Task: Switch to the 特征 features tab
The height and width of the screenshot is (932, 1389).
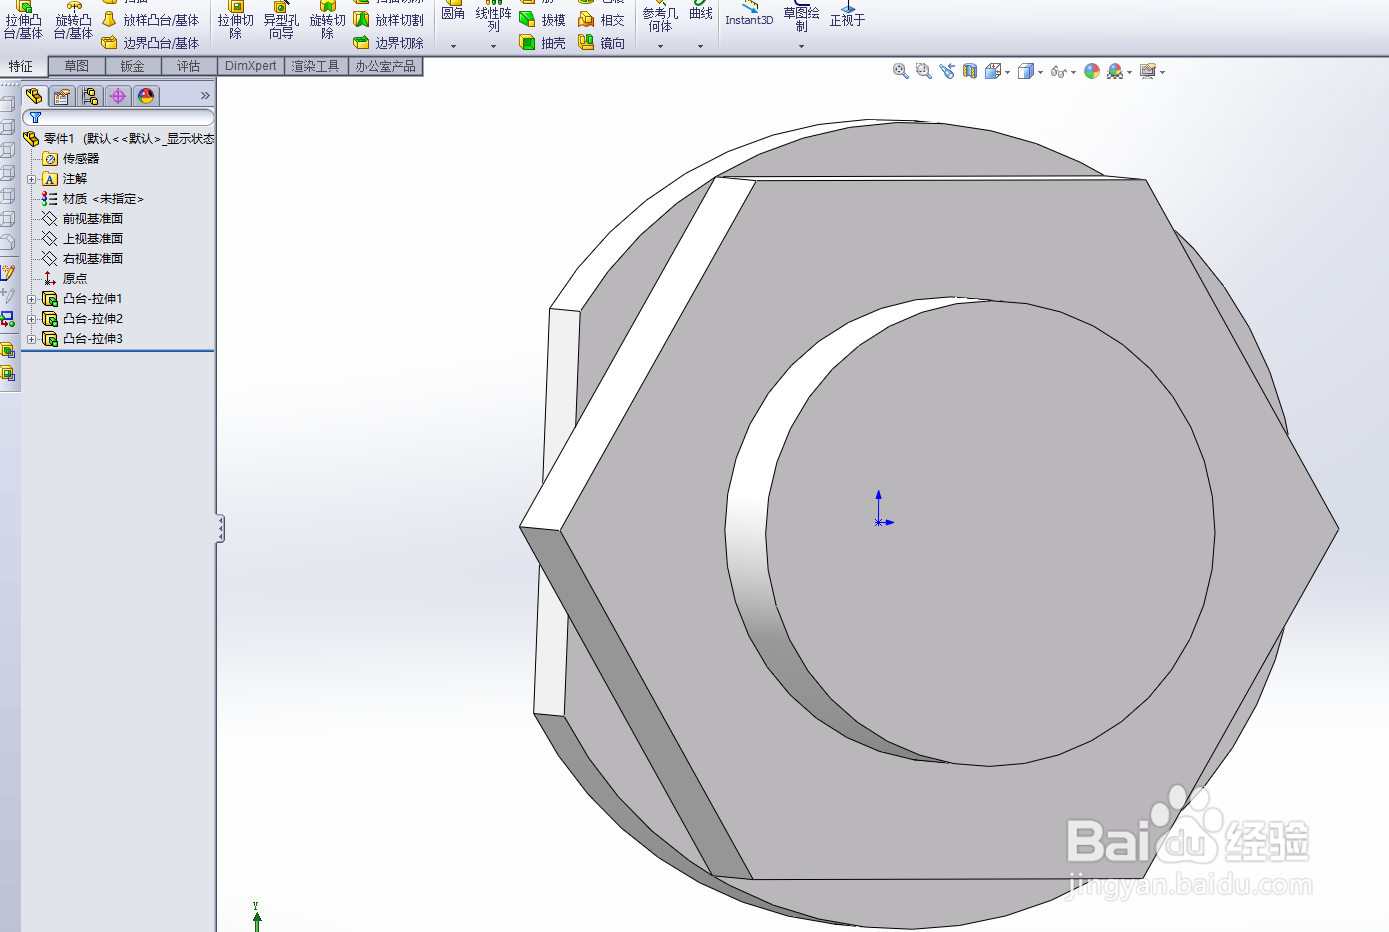Action: (21, 66)
